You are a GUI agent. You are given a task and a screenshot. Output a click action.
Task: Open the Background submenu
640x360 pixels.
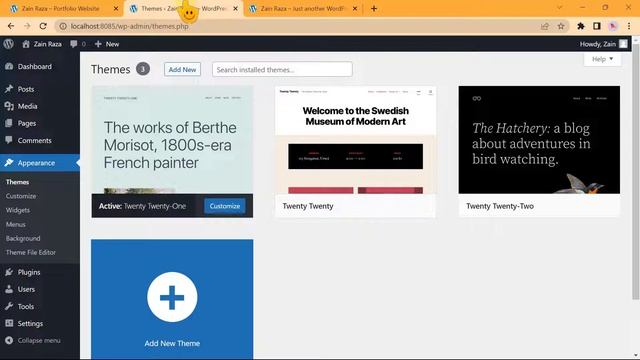click(23, 238)
